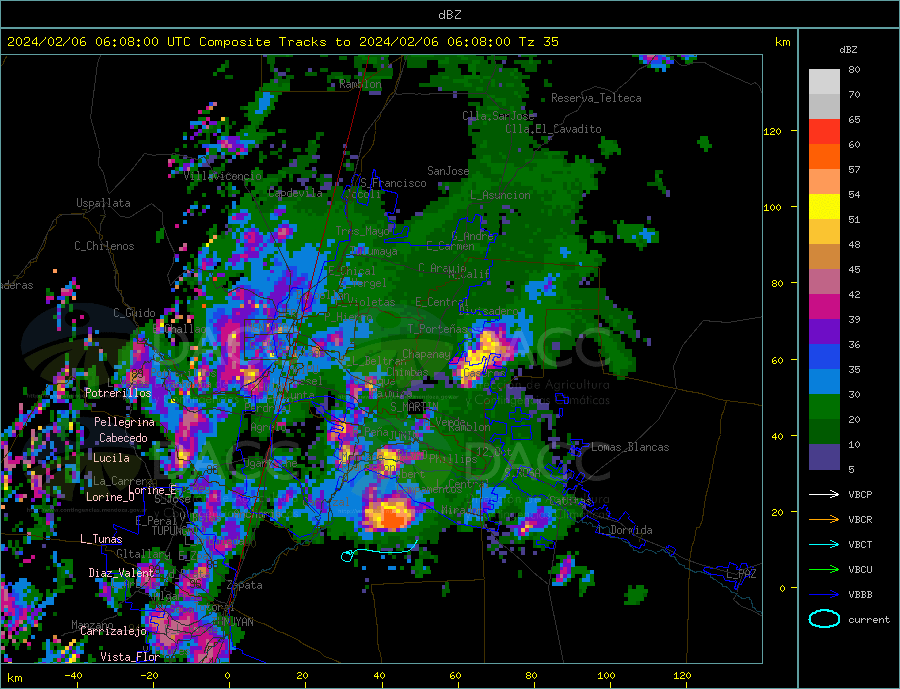The image size is (900, 689).
Task: Pick the magenta swatch between 42 and 39
Action: tap(824, 307)
